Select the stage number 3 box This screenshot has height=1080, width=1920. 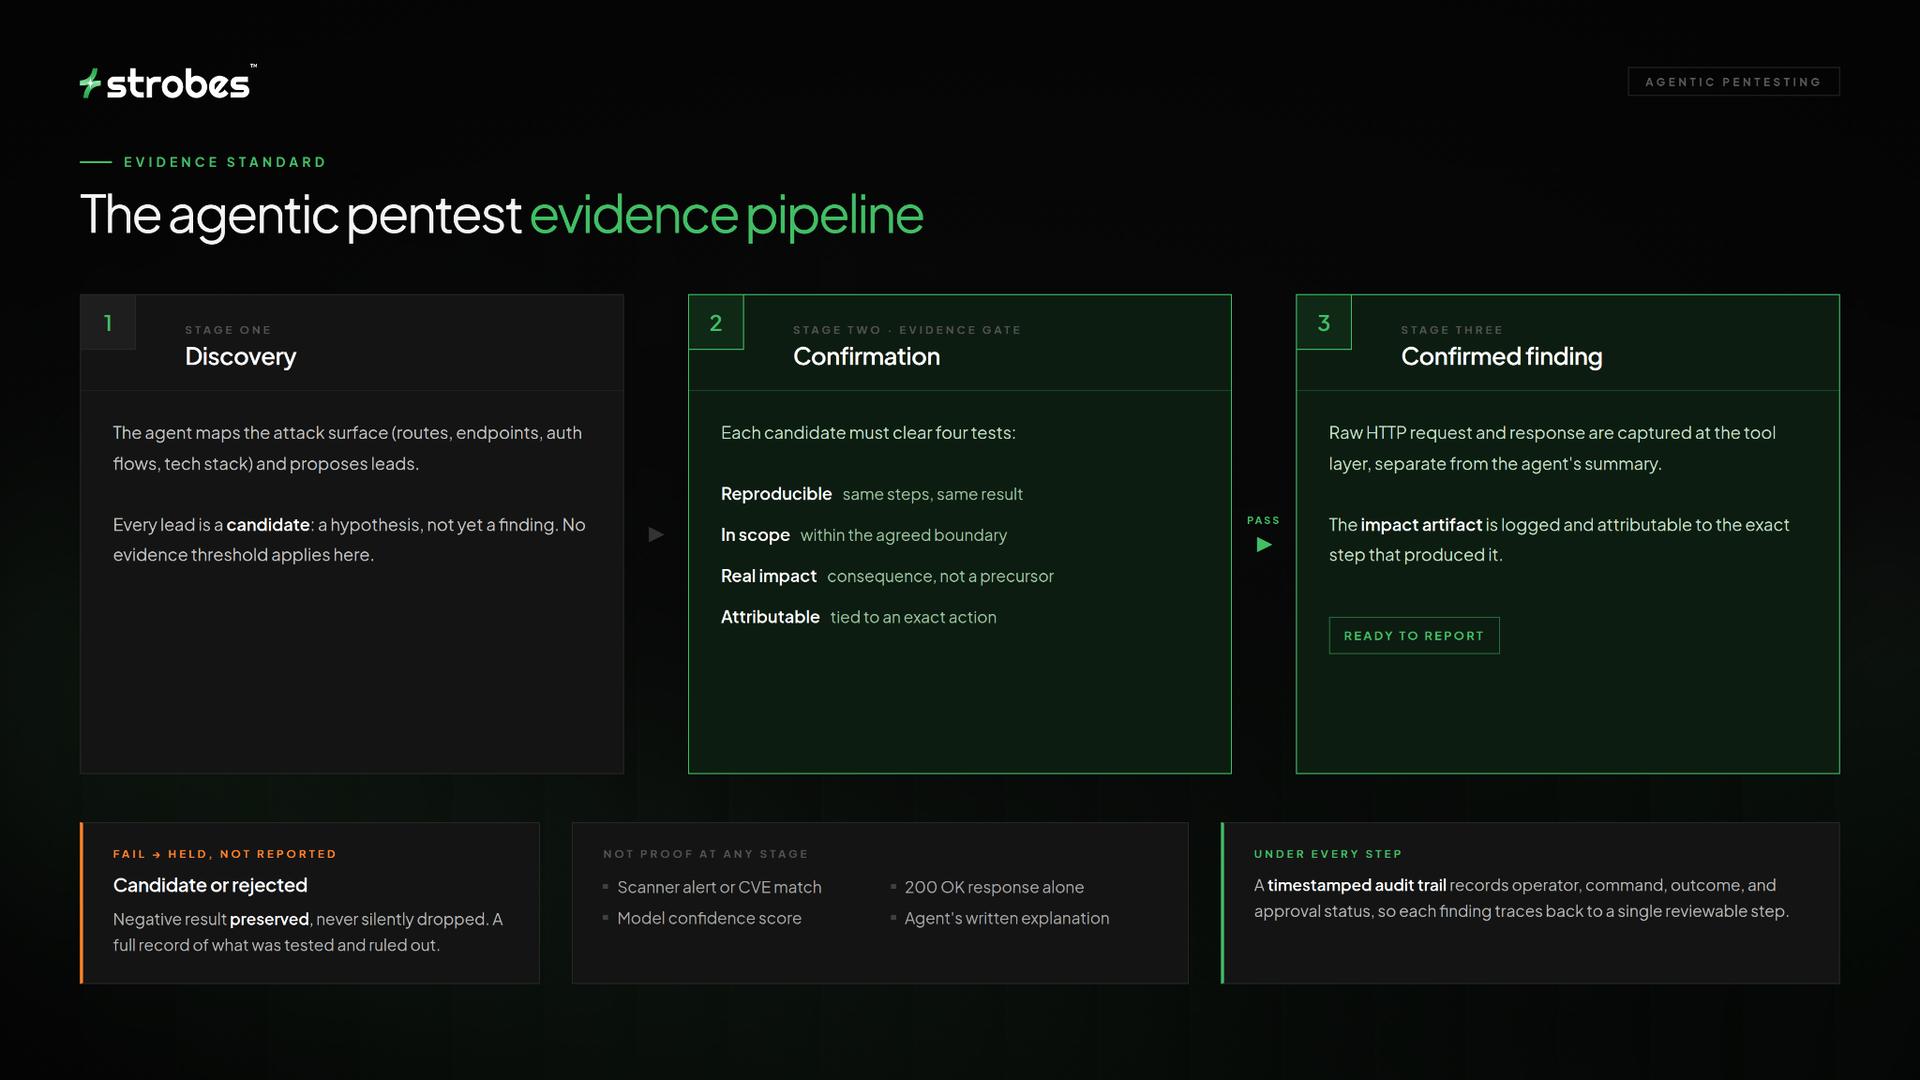[x=1324, y=322]
